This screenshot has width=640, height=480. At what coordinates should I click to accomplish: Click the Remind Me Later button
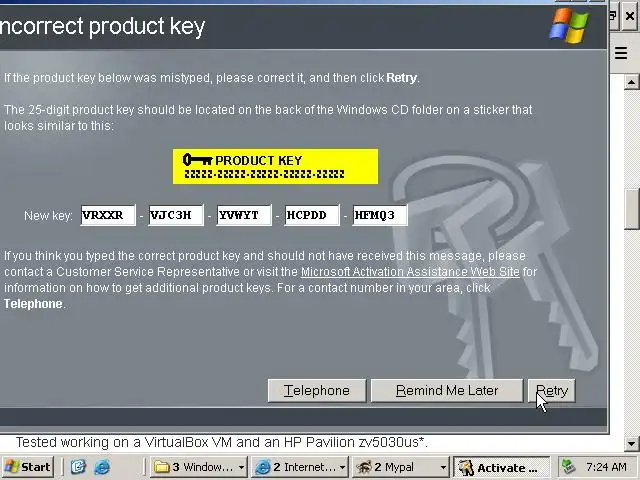(x=447, y=391)
